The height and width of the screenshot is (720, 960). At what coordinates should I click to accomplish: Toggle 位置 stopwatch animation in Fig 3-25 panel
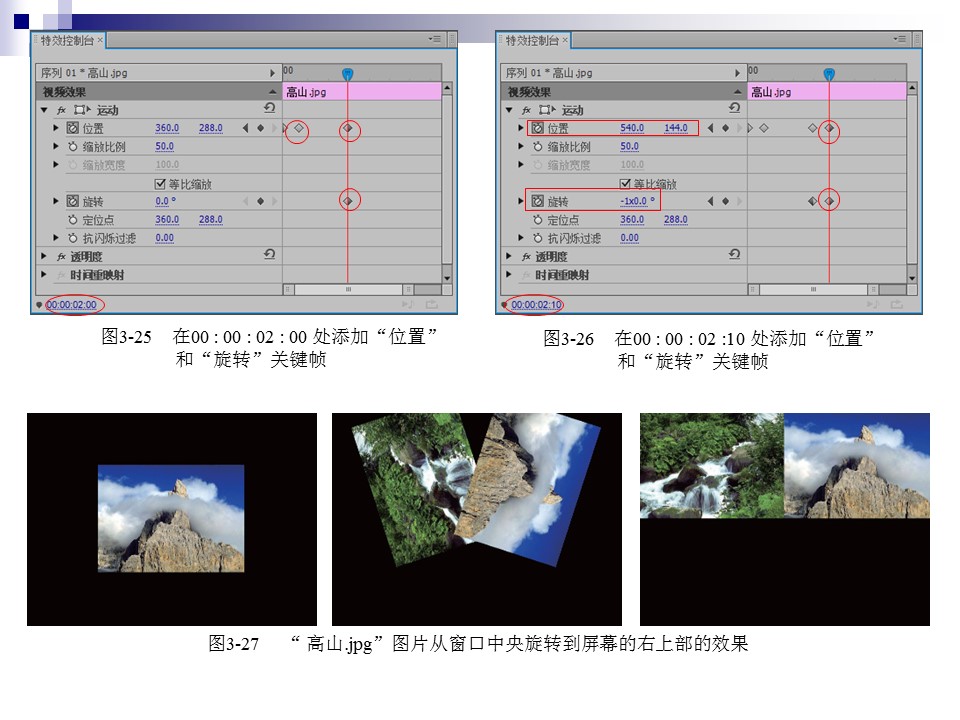coord(73,128)
